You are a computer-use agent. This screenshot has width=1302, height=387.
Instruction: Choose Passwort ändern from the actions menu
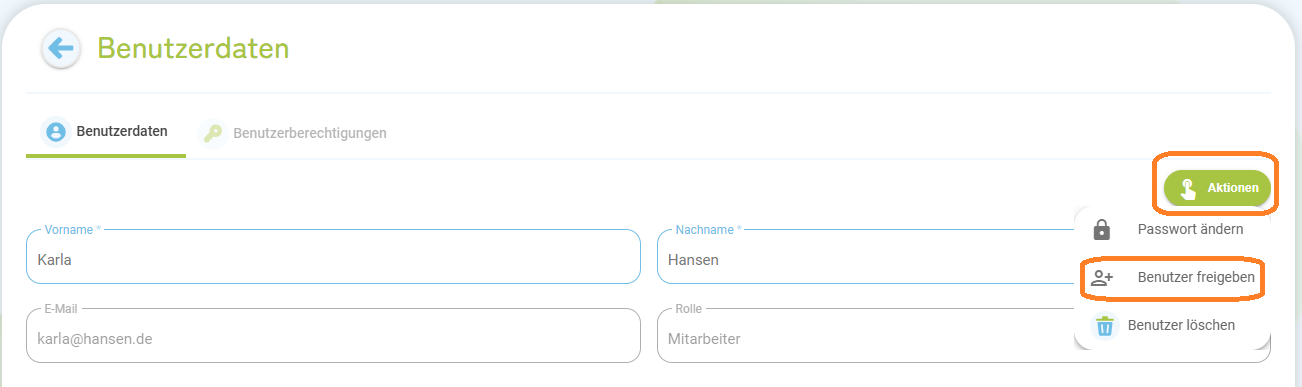1172,229
